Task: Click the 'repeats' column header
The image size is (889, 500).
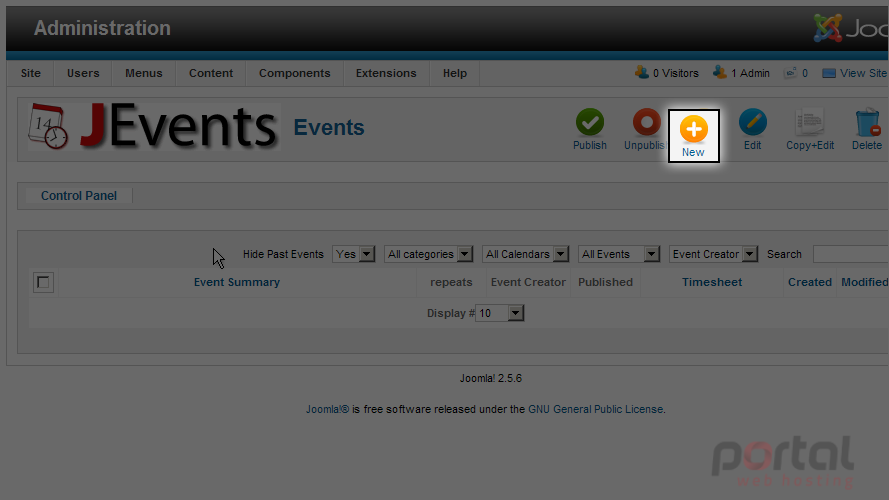Action: [x=451, y=282]
